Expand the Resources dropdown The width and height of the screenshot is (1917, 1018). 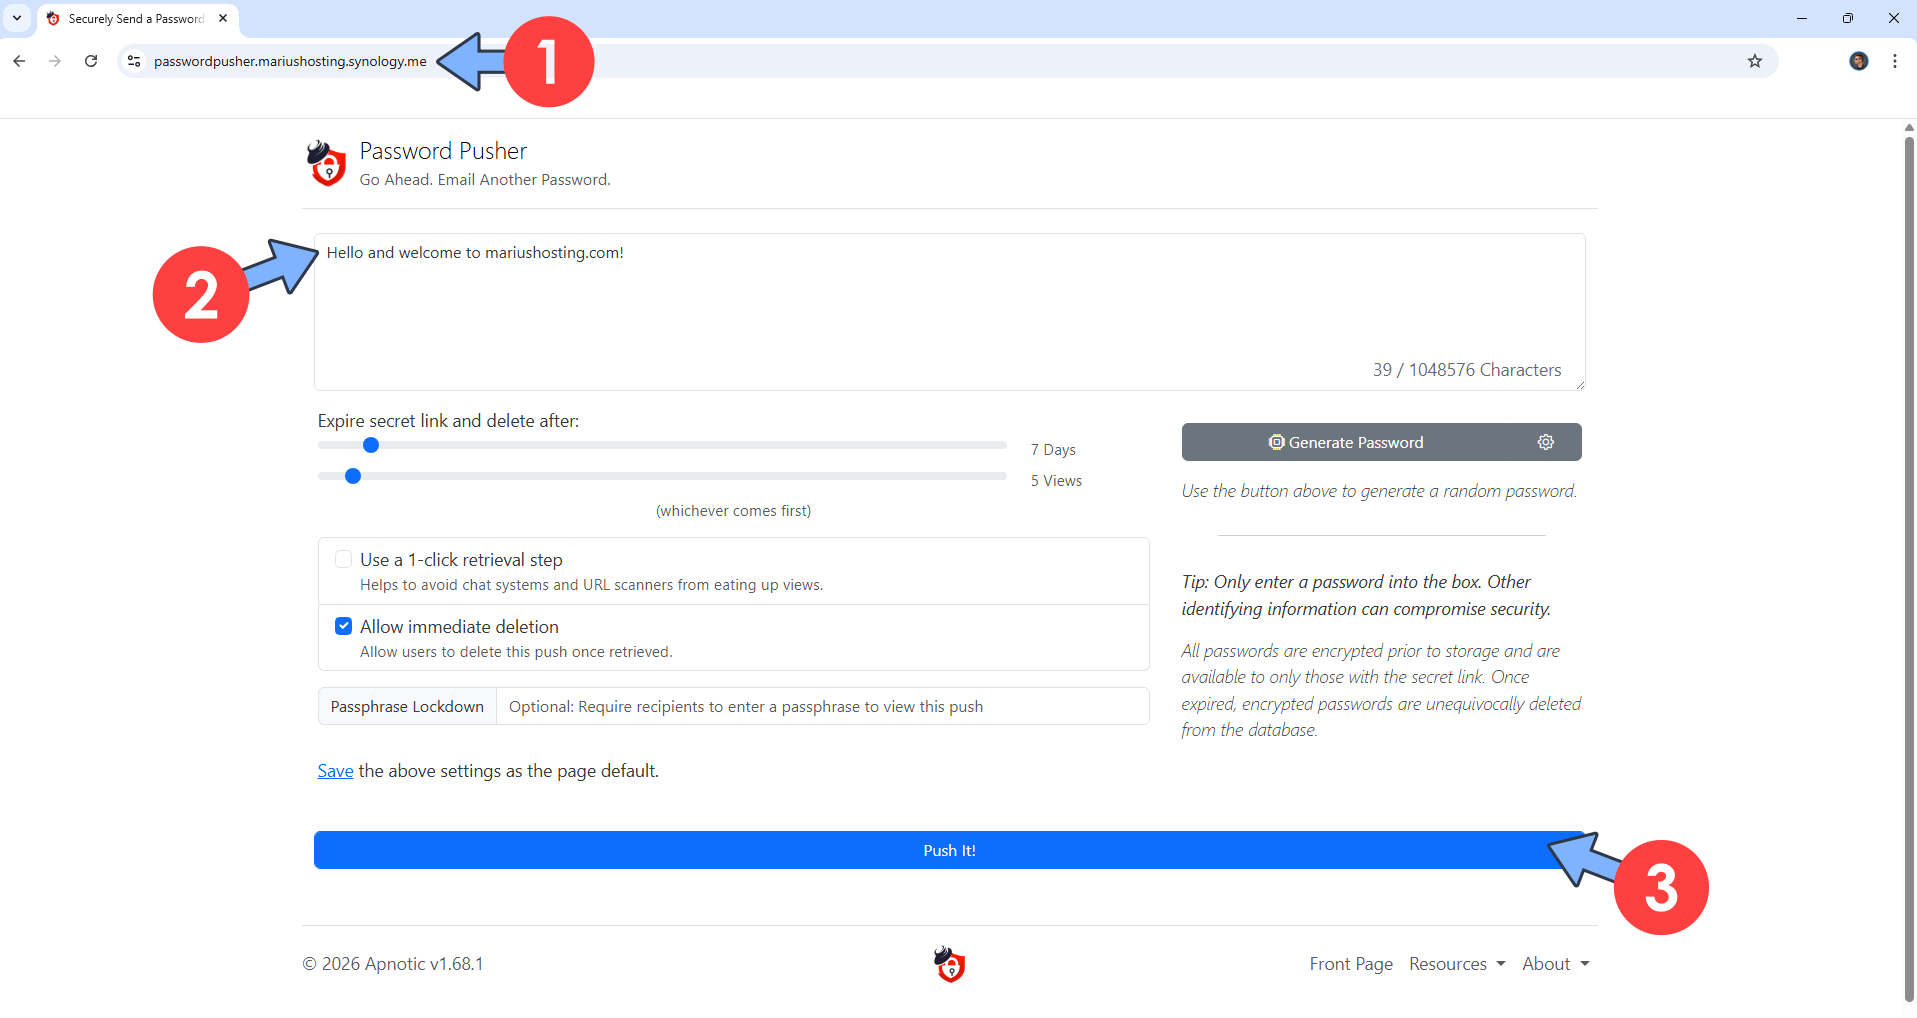point(1456,963)
